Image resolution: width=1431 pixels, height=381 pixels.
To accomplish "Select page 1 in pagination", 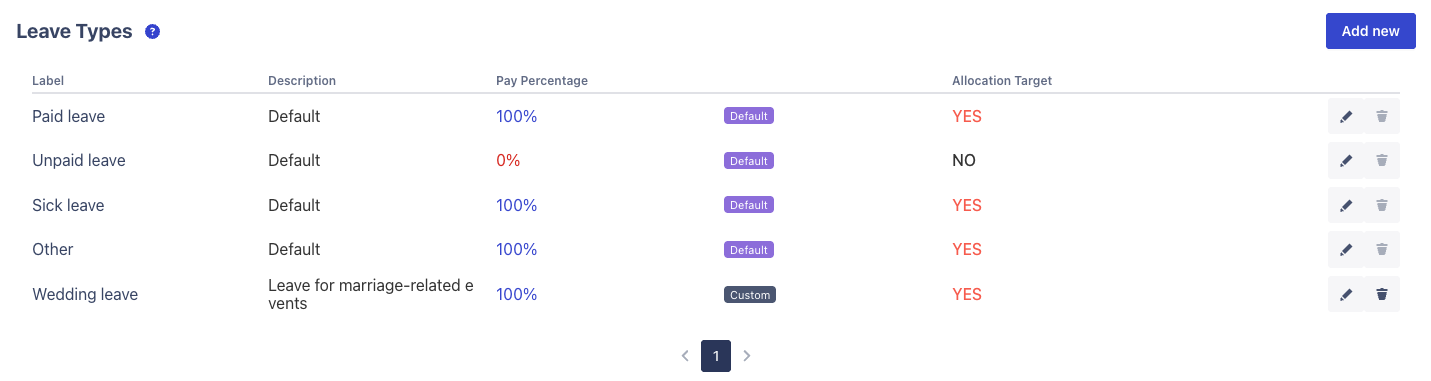I will click(716, 355).
